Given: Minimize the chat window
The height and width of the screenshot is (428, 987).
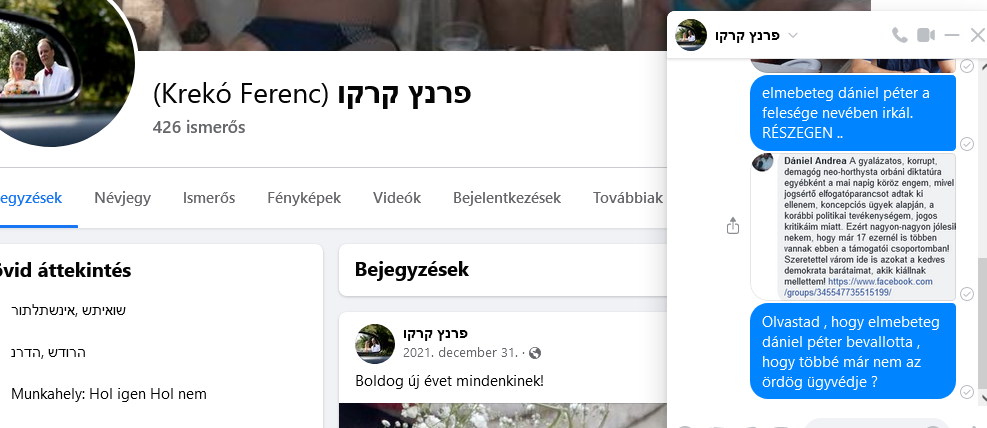Looking at the screenshot, I should [x=952, y=35].
